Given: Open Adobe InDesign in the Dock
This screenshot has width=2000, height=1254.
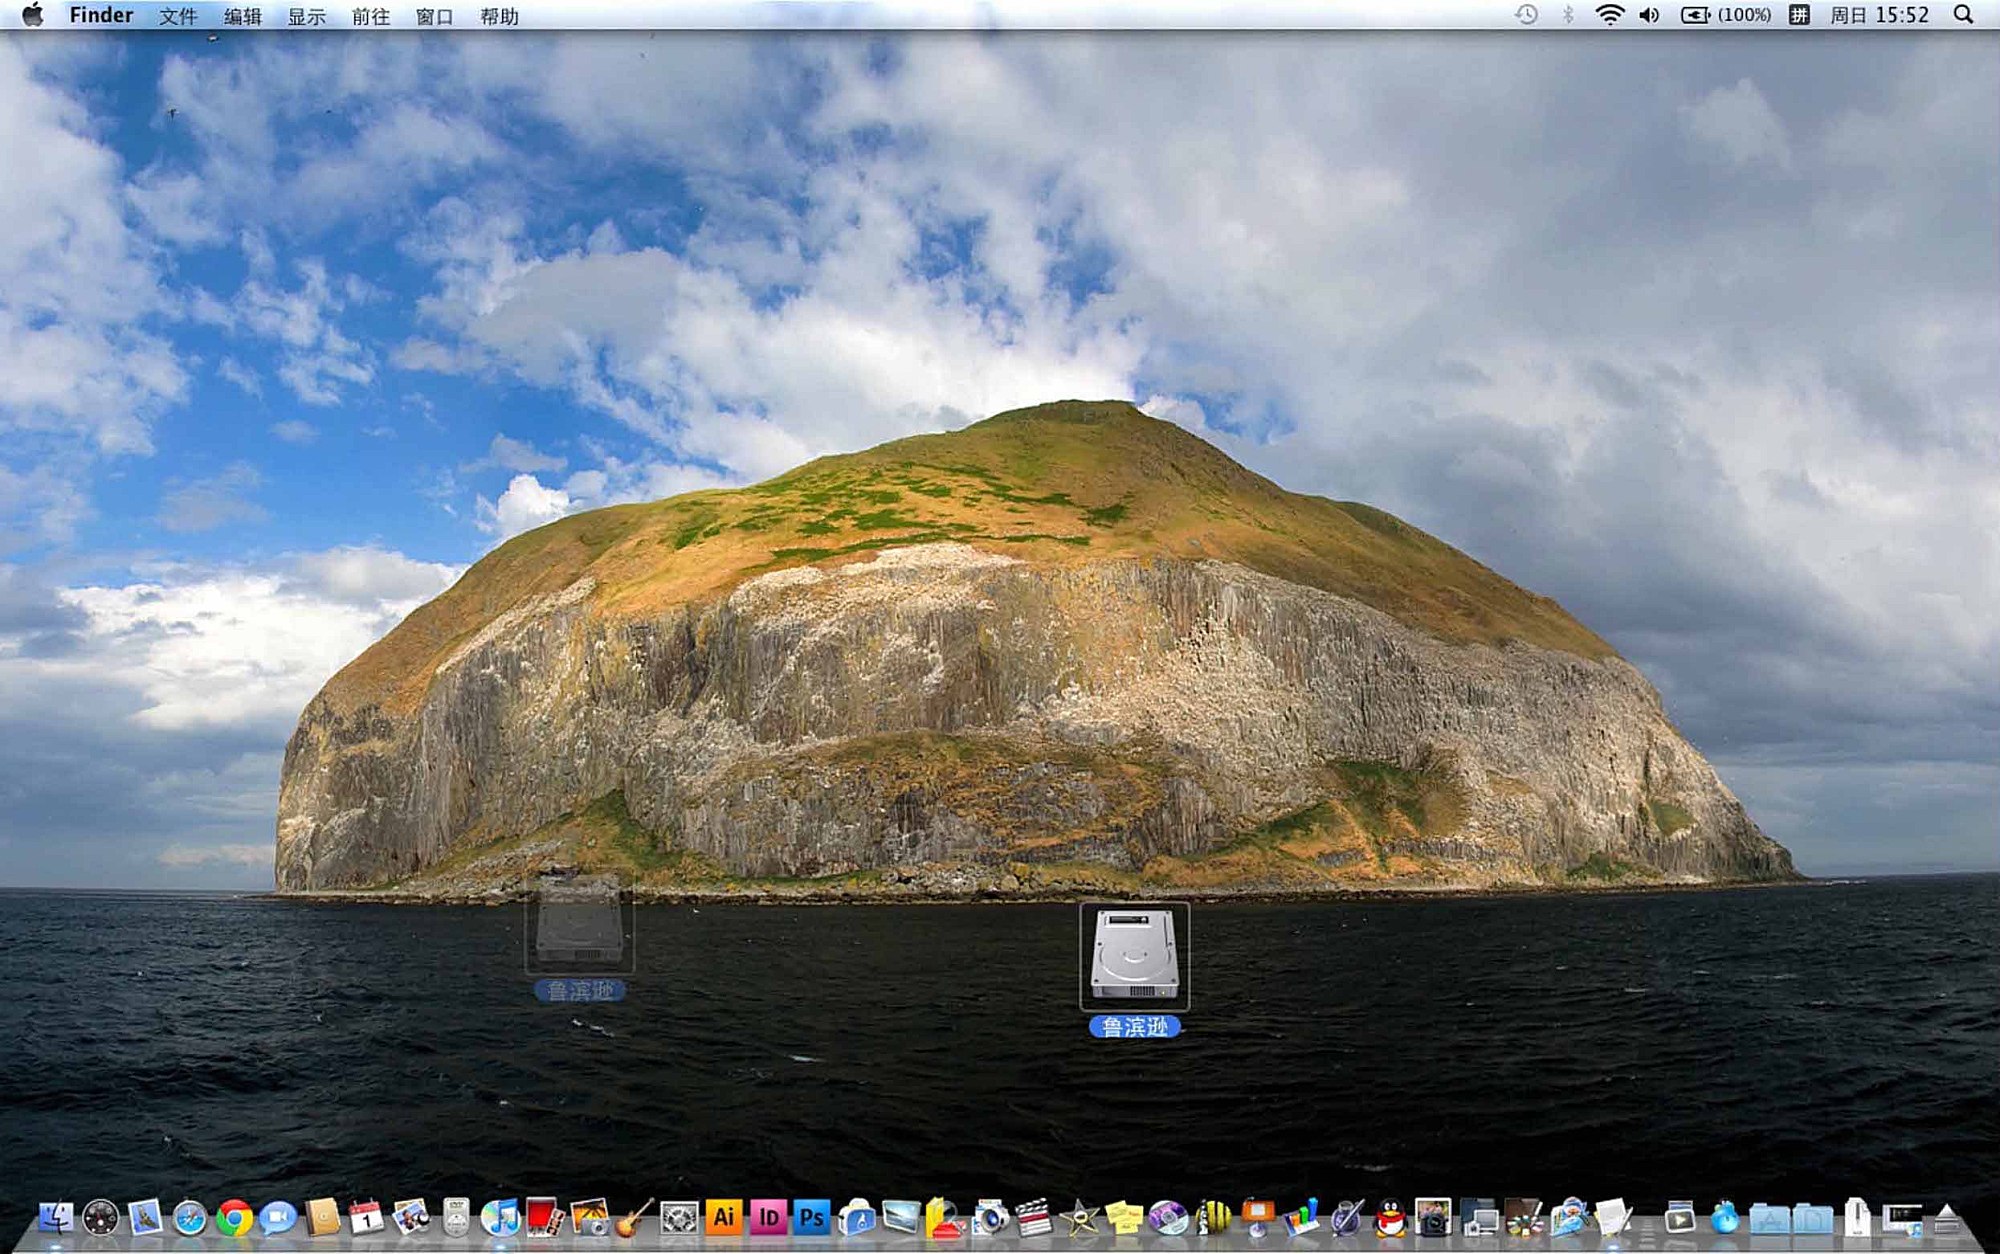Looking at the screenshot, I should pos(768,1217).
